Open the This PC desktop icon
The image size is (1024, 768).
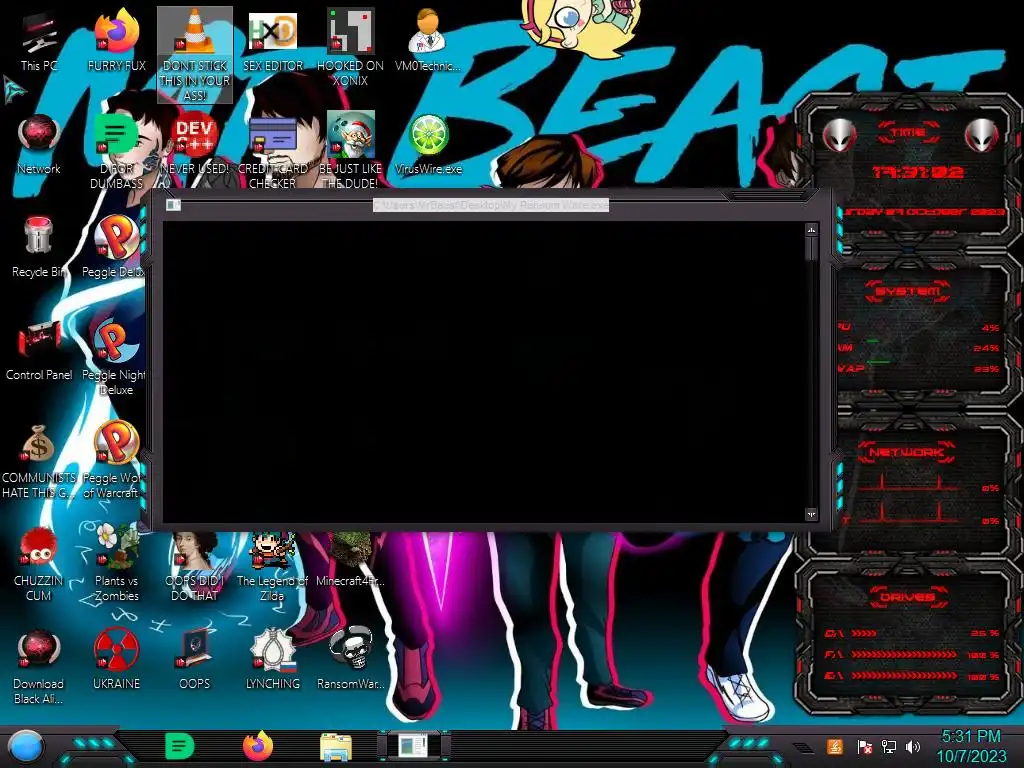pyautogui.click(x=39, y=40)
